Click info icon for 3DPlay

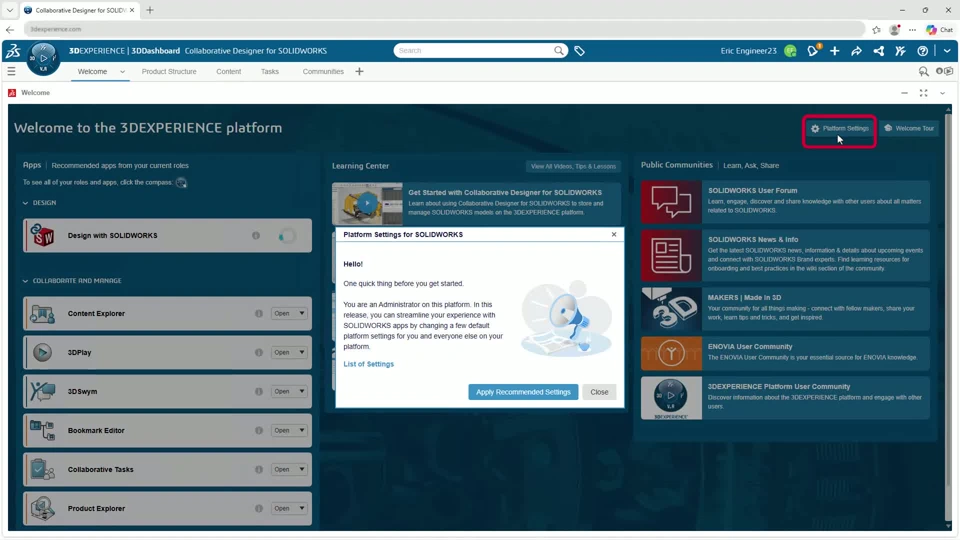259,353
